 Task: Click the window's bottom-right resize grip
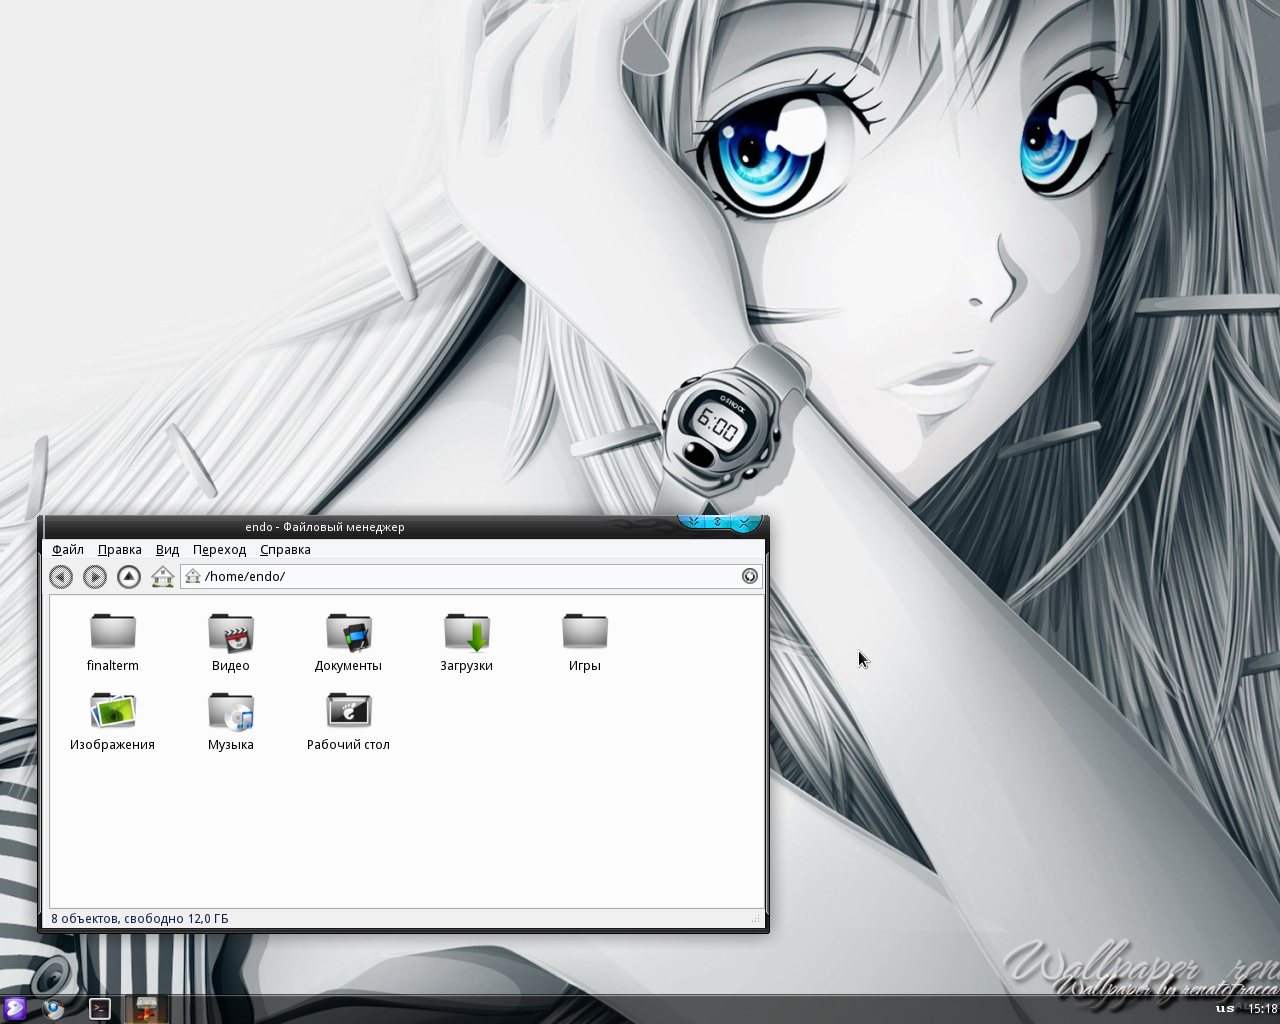757,919
